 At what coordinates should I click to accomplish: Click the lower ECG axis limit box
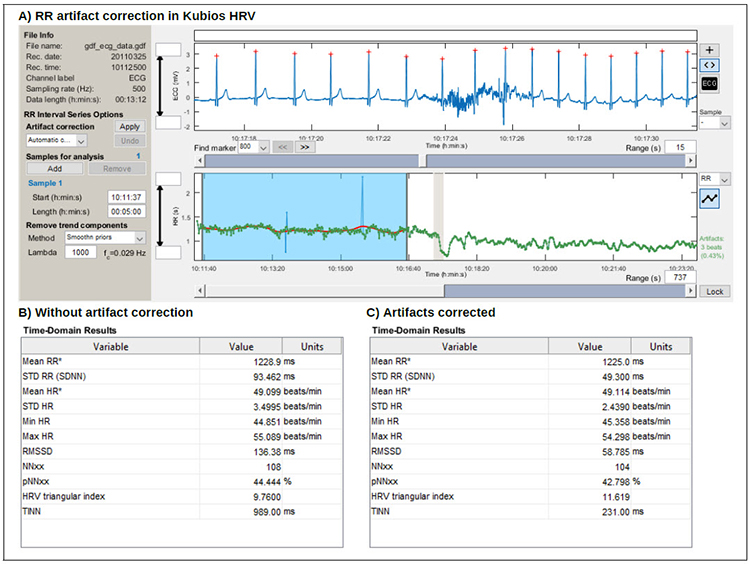coord(168,122)
